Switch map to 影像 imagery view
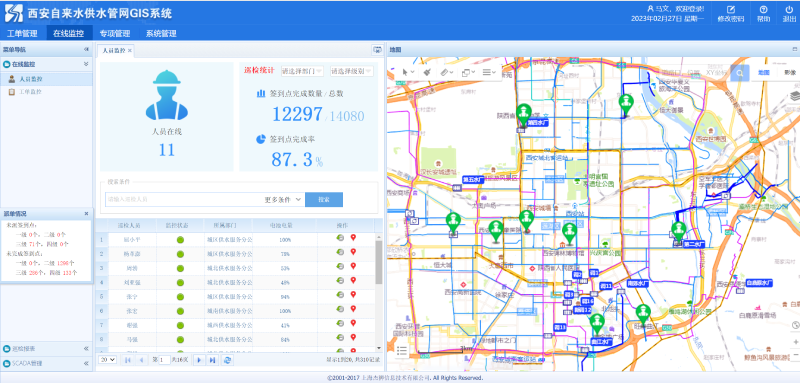Image resolution: width=800 pixels, height=383 pixels. [790, 73]
